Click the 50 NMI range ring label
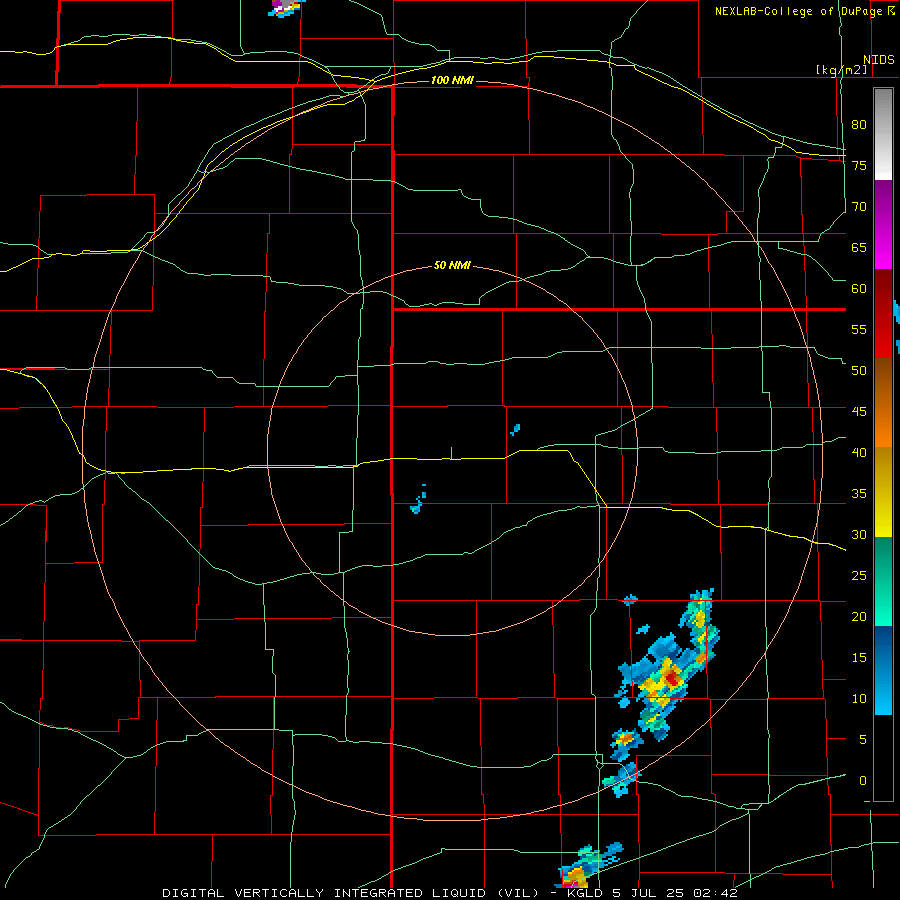The image size is (900, 900). [x=452, y=265]
